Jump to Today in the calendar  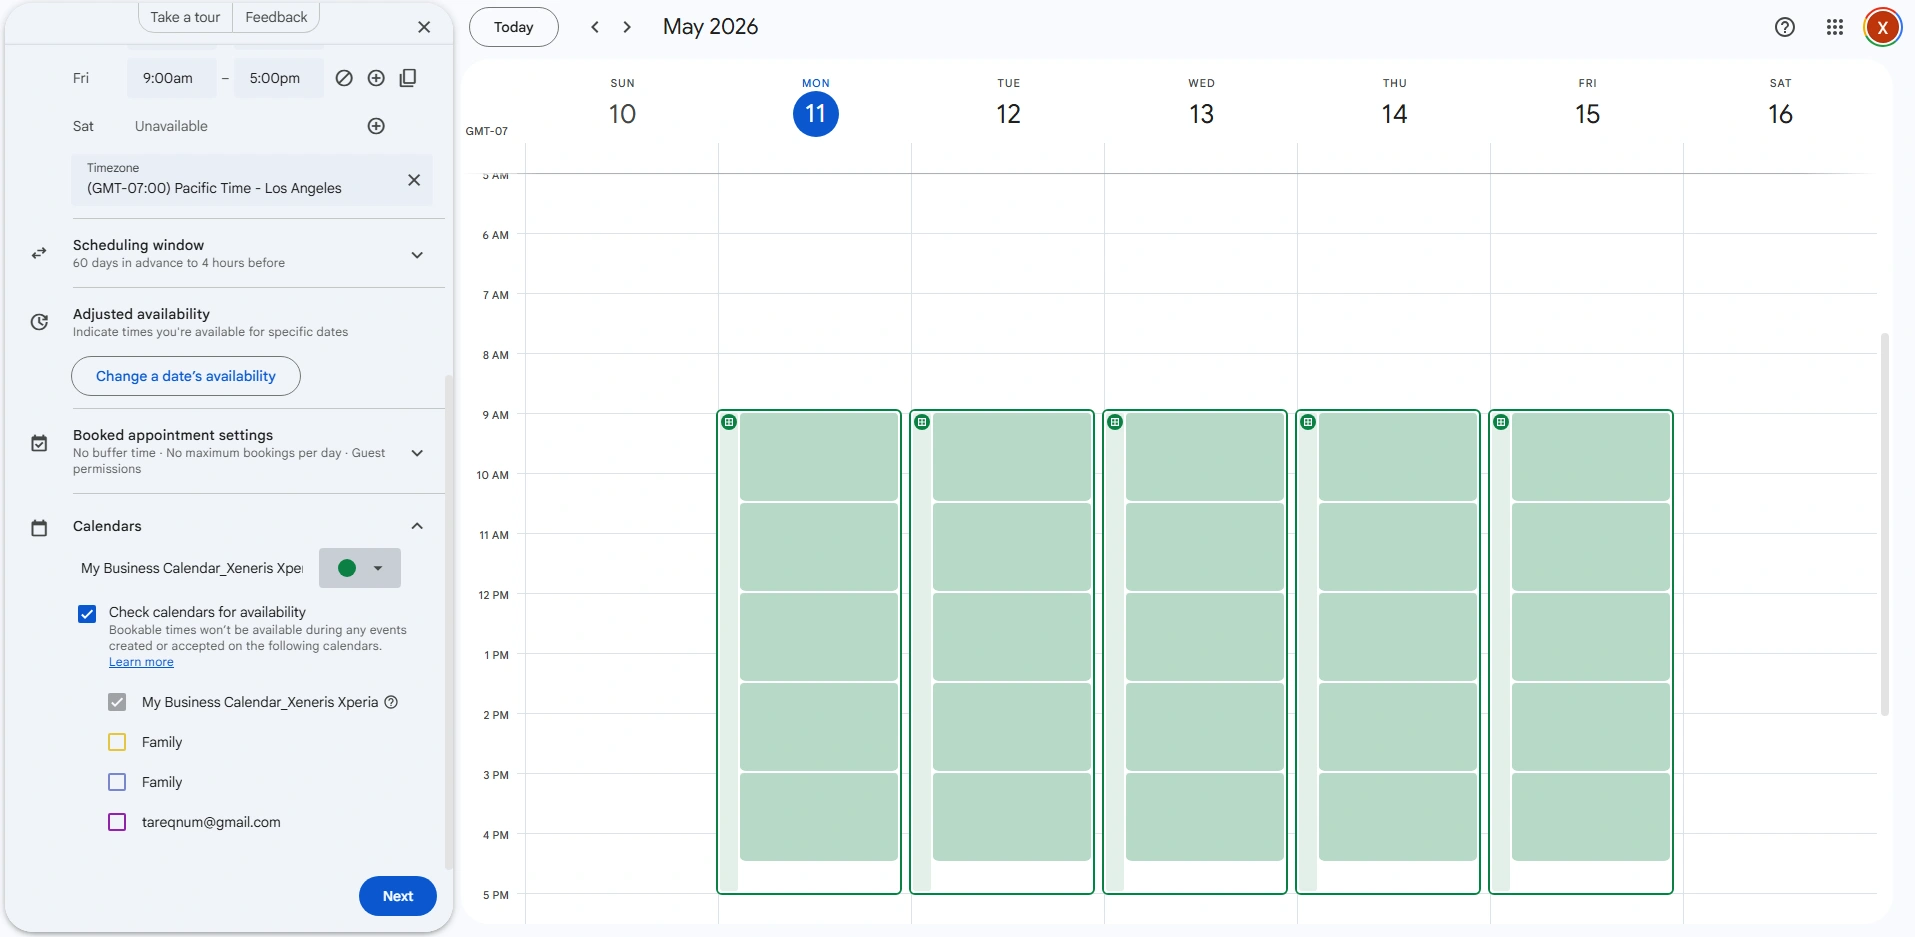point(514,27)
